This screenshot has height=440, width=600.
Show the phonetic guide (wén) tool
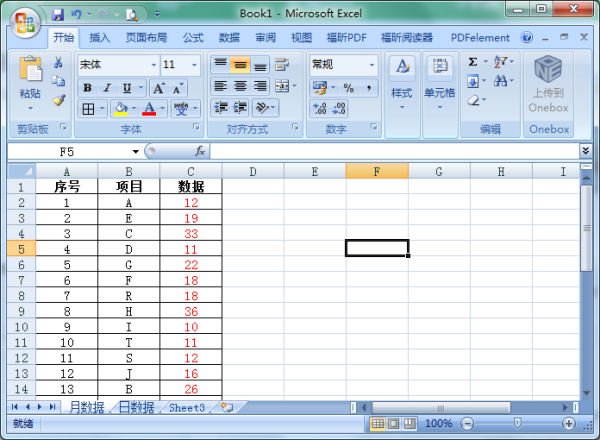click(181, 109)
